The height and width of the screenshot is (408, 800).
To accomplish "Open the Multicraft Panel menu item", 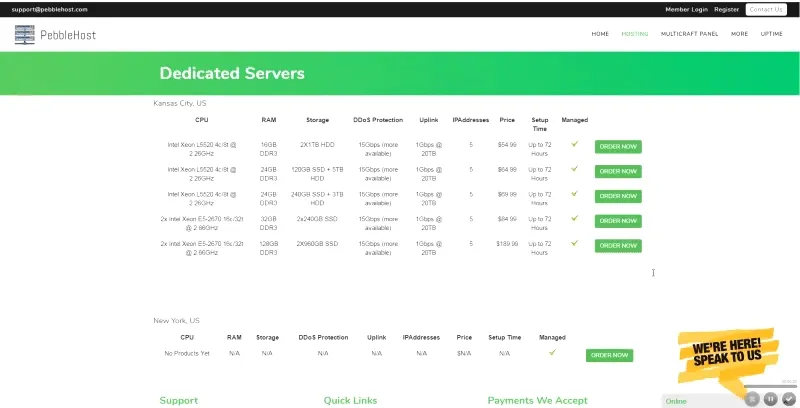I will (x=689, y=34).
